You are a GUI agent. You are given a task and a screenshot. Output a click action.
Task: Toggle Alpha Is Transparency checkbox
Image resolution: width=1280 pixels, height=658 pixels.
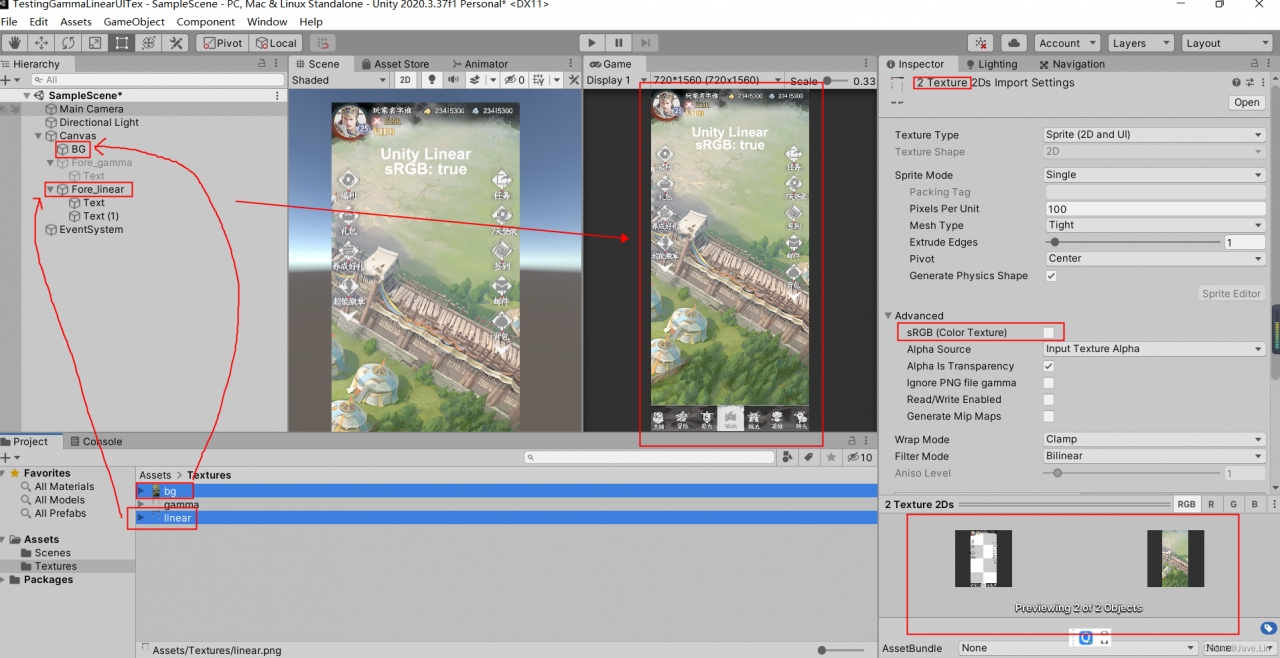coord(1049,366)
